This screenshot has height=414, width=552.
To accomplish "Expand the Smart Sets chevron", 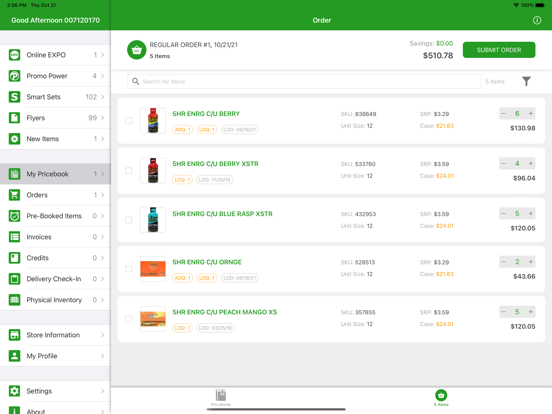I will (102, 97).
